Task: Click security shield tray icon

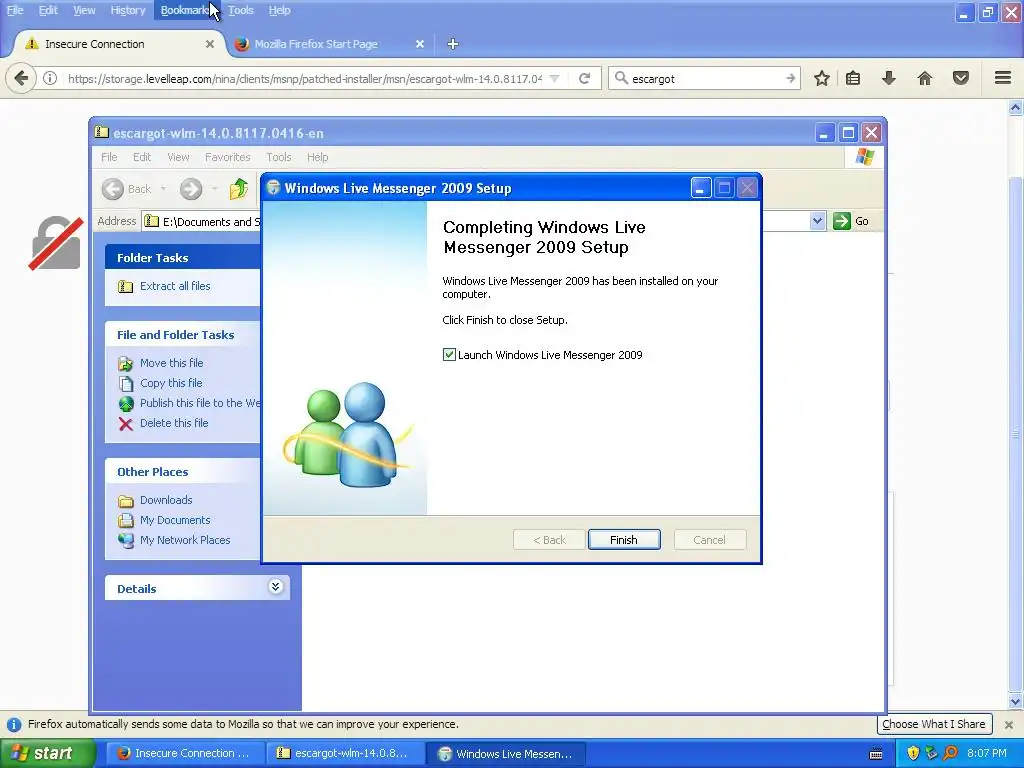Action: (x=913, y=754)
